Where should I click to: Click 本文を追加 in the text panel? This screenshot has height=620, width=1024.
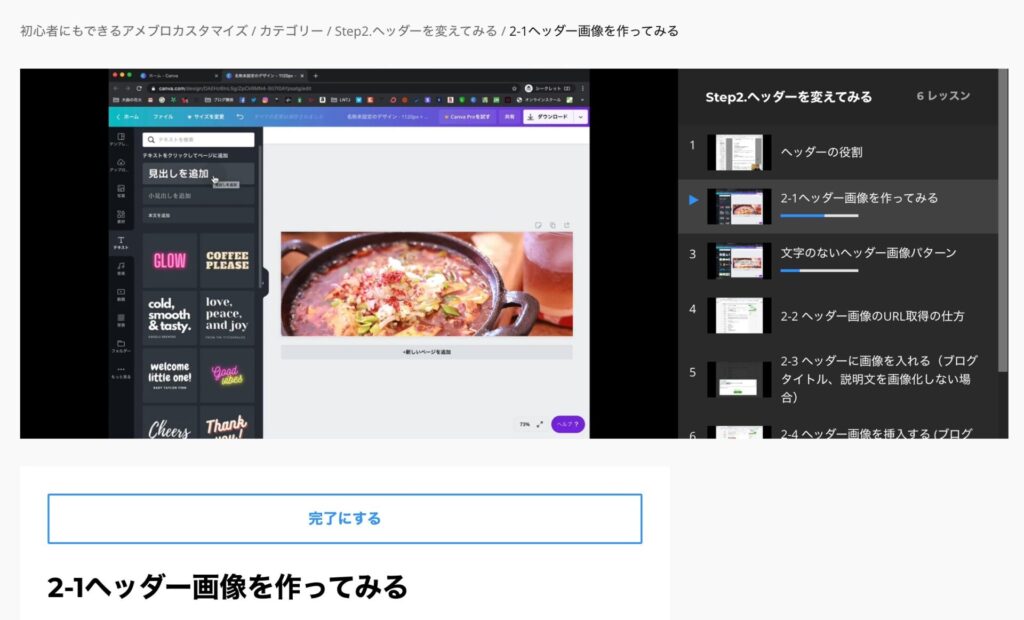[199, 216]
